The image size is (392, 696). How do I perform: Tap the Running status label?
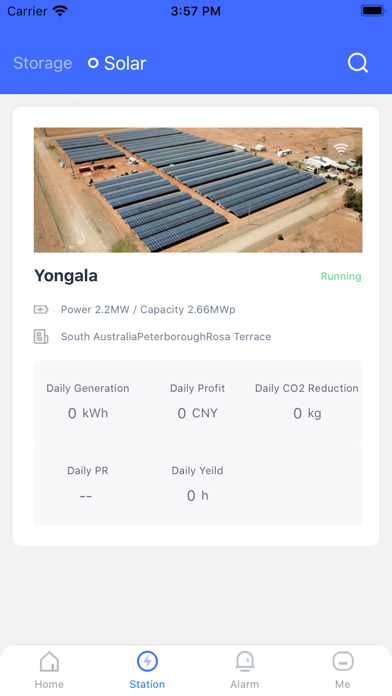point(341,276)
